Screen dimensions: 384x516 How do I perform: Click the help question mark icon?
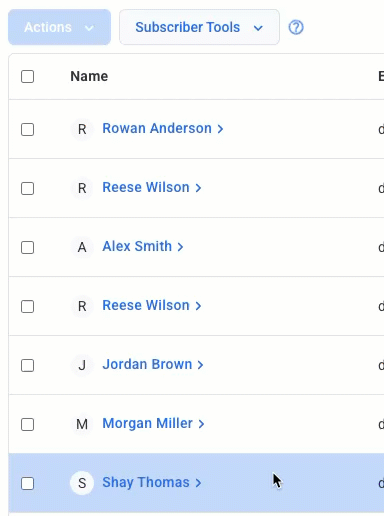(x=296, y=27)
